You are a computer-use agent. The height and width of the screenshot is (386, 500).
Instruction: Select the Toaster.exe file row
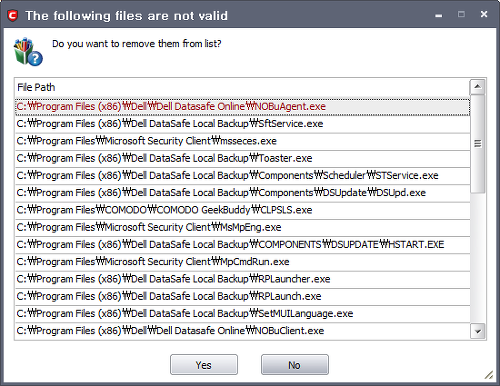click(x=242, y=158)
